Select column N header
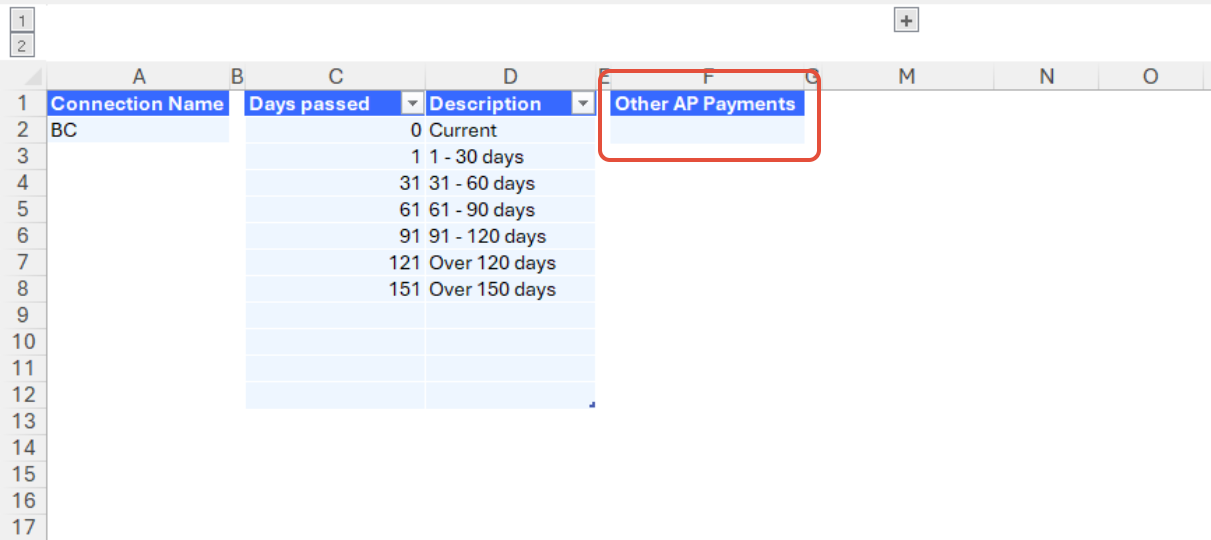Screen dimensions: 1211x540 [1046, 77]
